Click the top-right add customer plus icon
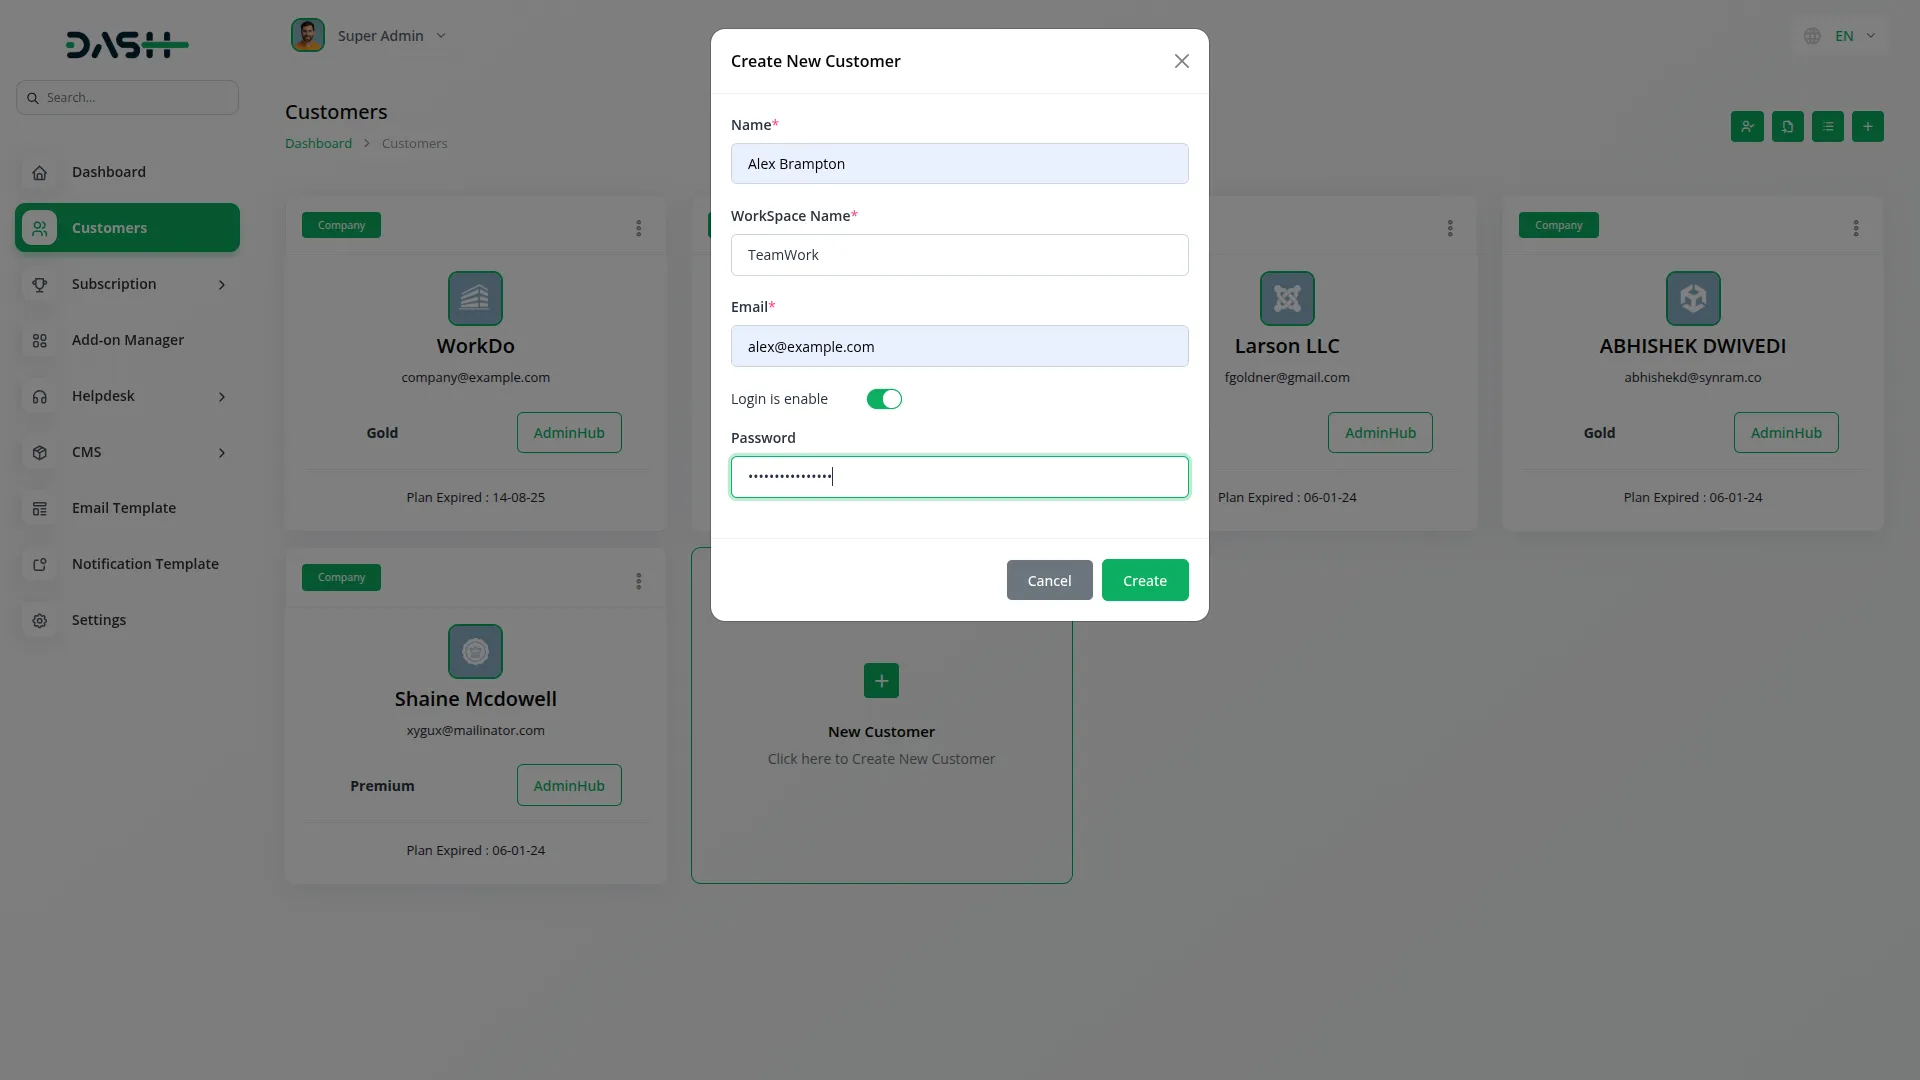 pyautogui.click(x=1867, y=127)
